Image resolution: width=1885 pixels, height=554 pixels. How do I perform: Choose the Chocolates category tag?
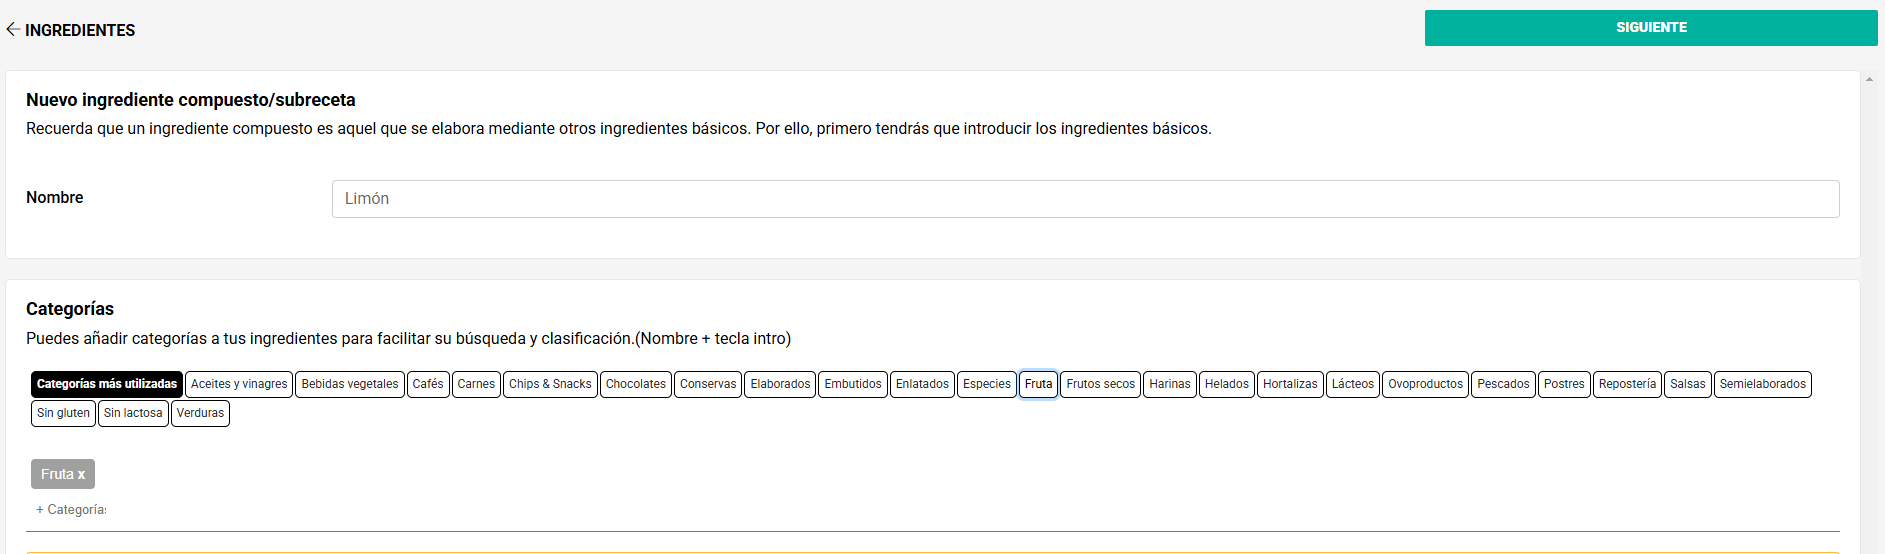point(636,384)
